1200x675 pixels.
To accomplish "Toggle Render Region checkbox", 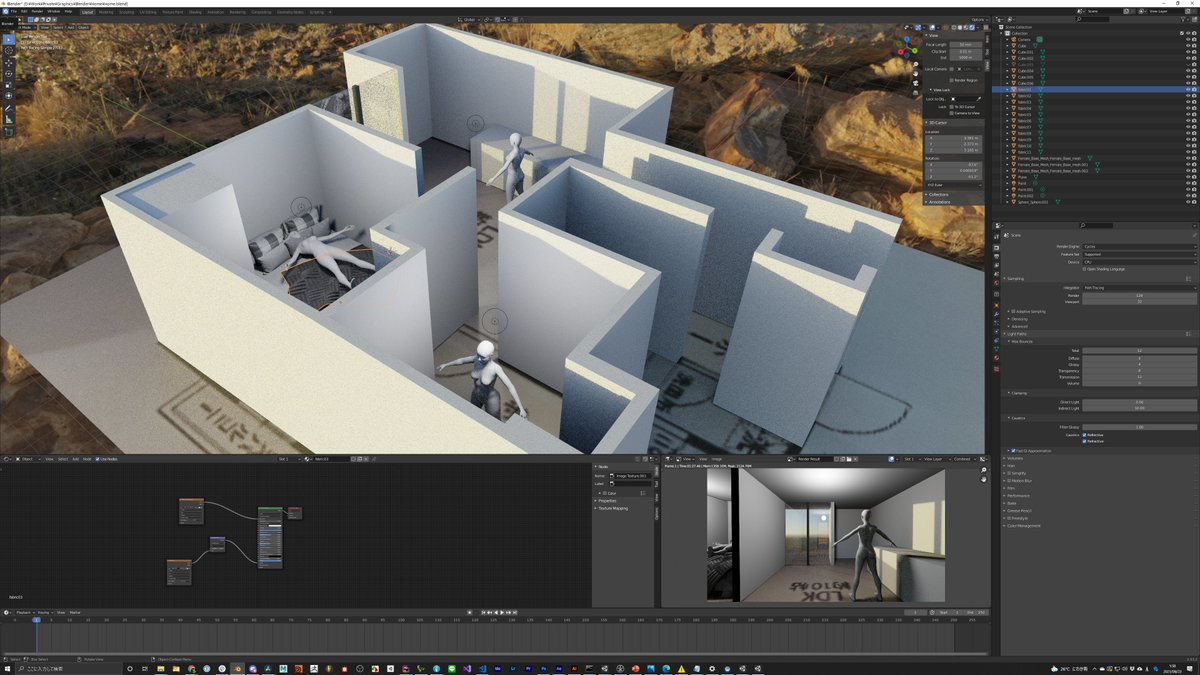I will pyautogui.click(x=952, y=80).
